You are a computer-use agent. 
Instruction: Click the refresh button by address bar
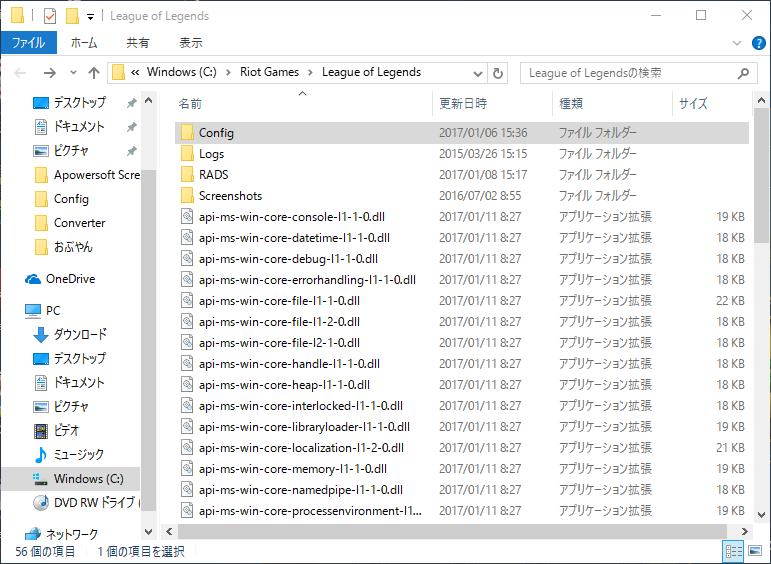[498, 73]
